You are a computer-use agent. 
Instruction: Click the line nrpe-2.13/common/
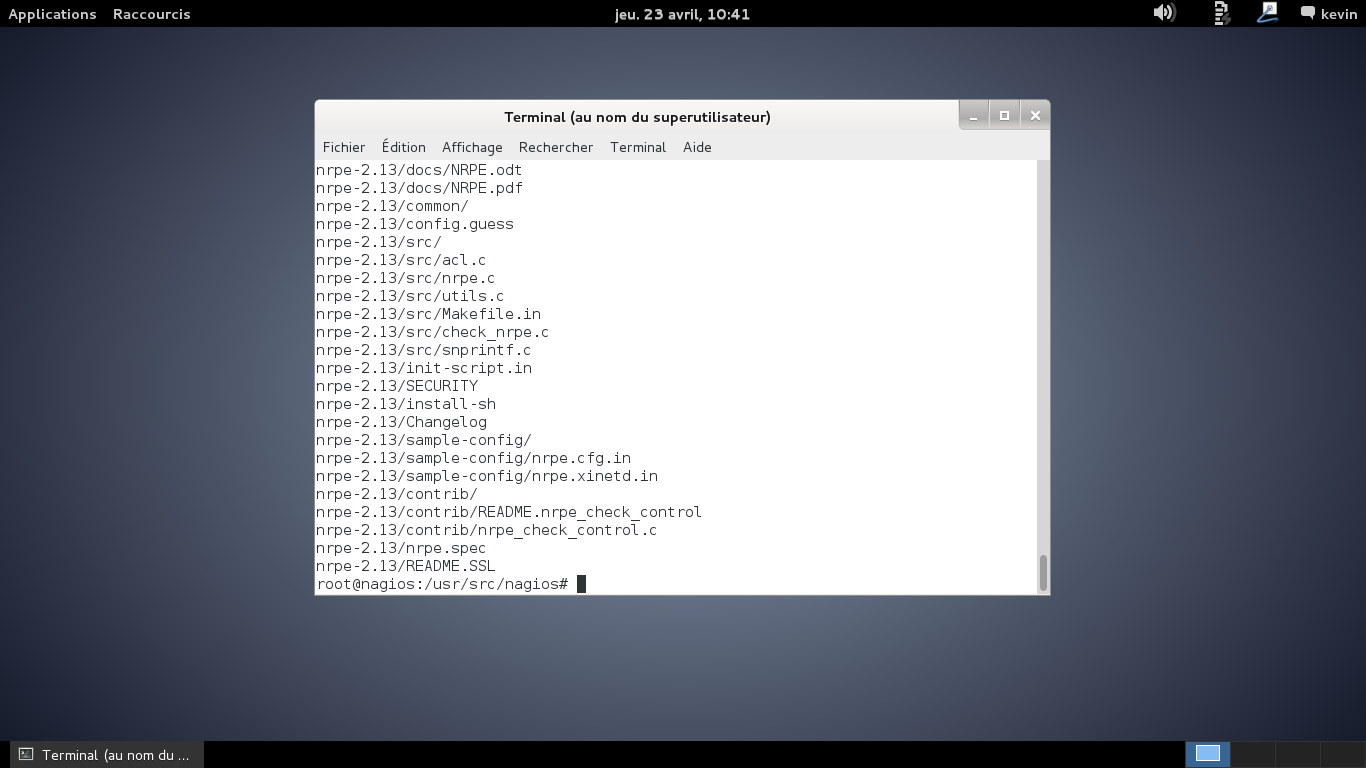click(392, 206)
